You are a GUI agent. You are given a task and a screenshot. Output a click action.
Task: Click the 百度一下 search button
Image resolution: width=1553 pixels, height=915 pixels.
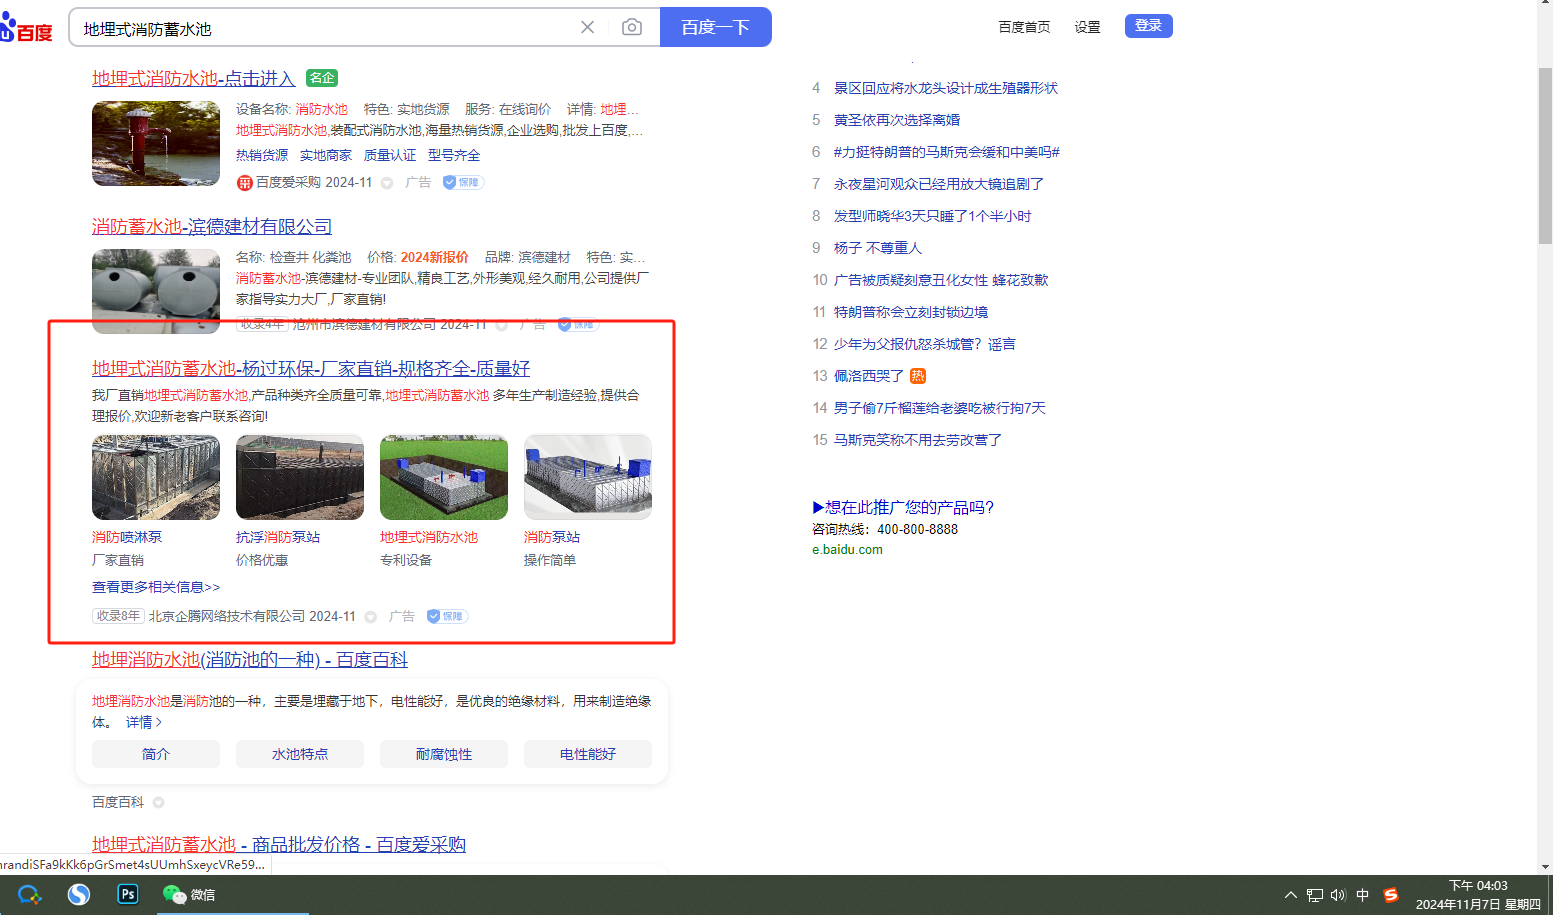[x=715, y=27]
